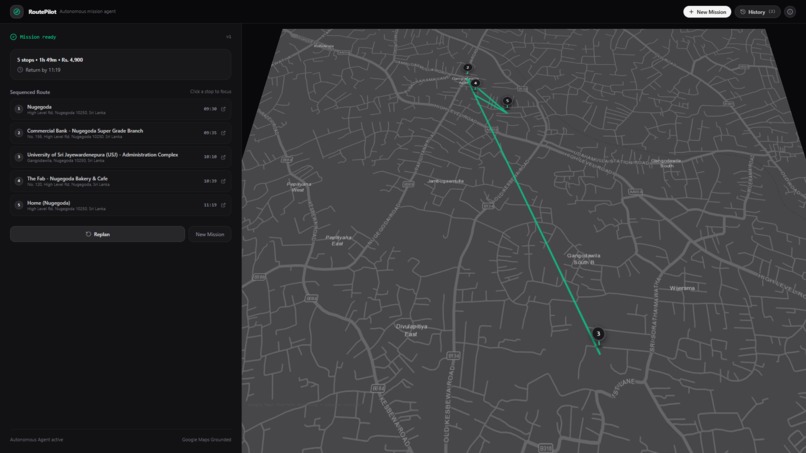Click map marker number 4
The image size is (806, 453).
coord(475,83)
